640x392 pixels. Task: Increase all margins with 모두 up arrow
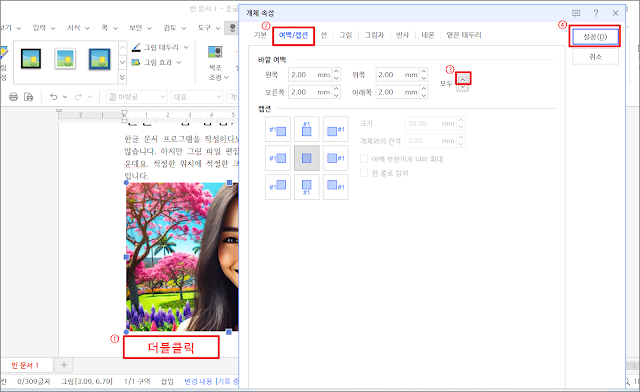462,79
